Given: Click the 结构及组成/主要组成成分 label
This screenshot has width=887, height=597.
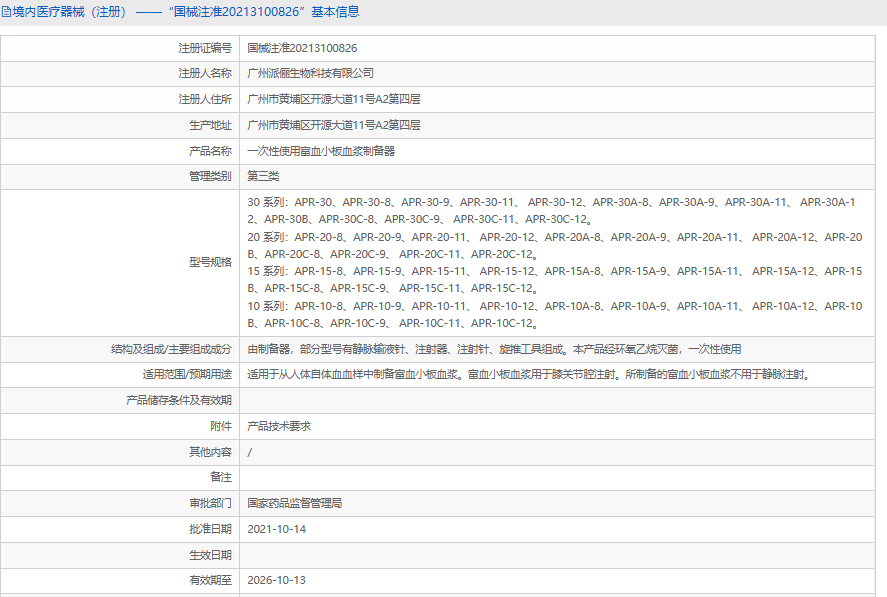Looking at the screenshot, I should [x=171, y=350].
